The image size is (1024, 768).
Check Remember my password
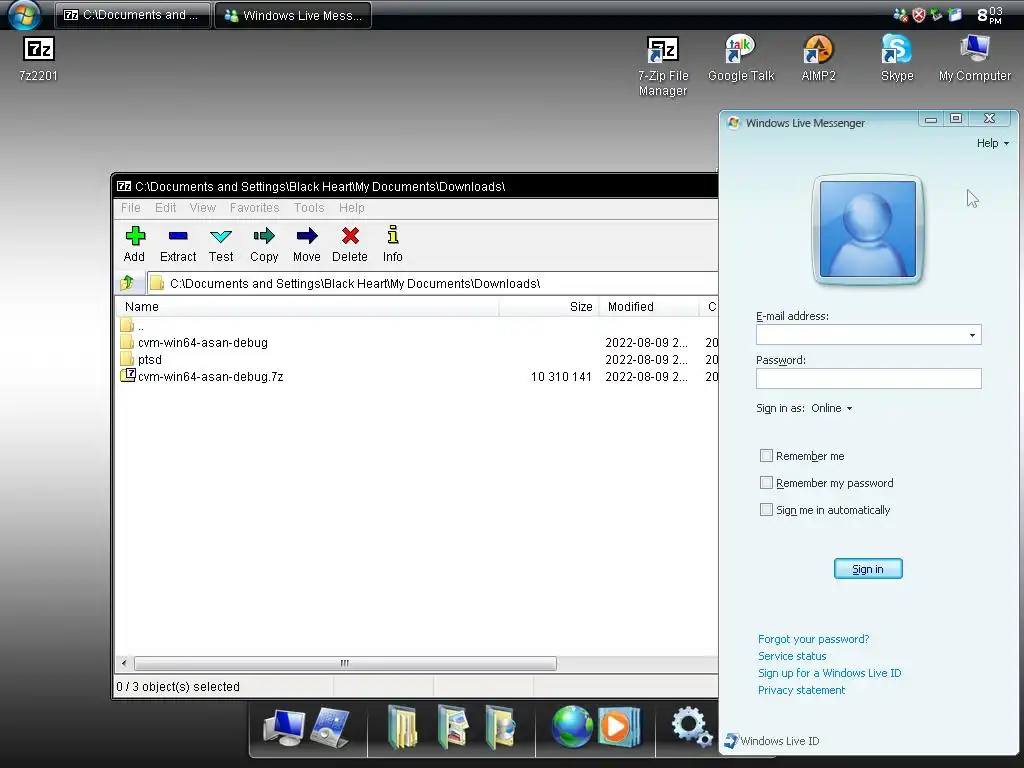[766, 482]
